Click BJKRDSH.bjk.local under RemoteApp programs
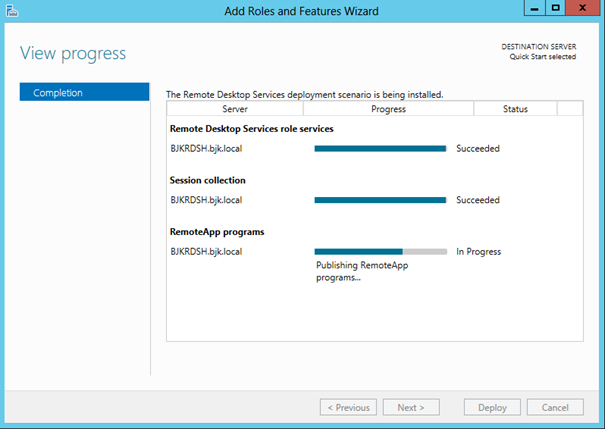The height and width of the screenshot is (429, 605). click(206, 252)
